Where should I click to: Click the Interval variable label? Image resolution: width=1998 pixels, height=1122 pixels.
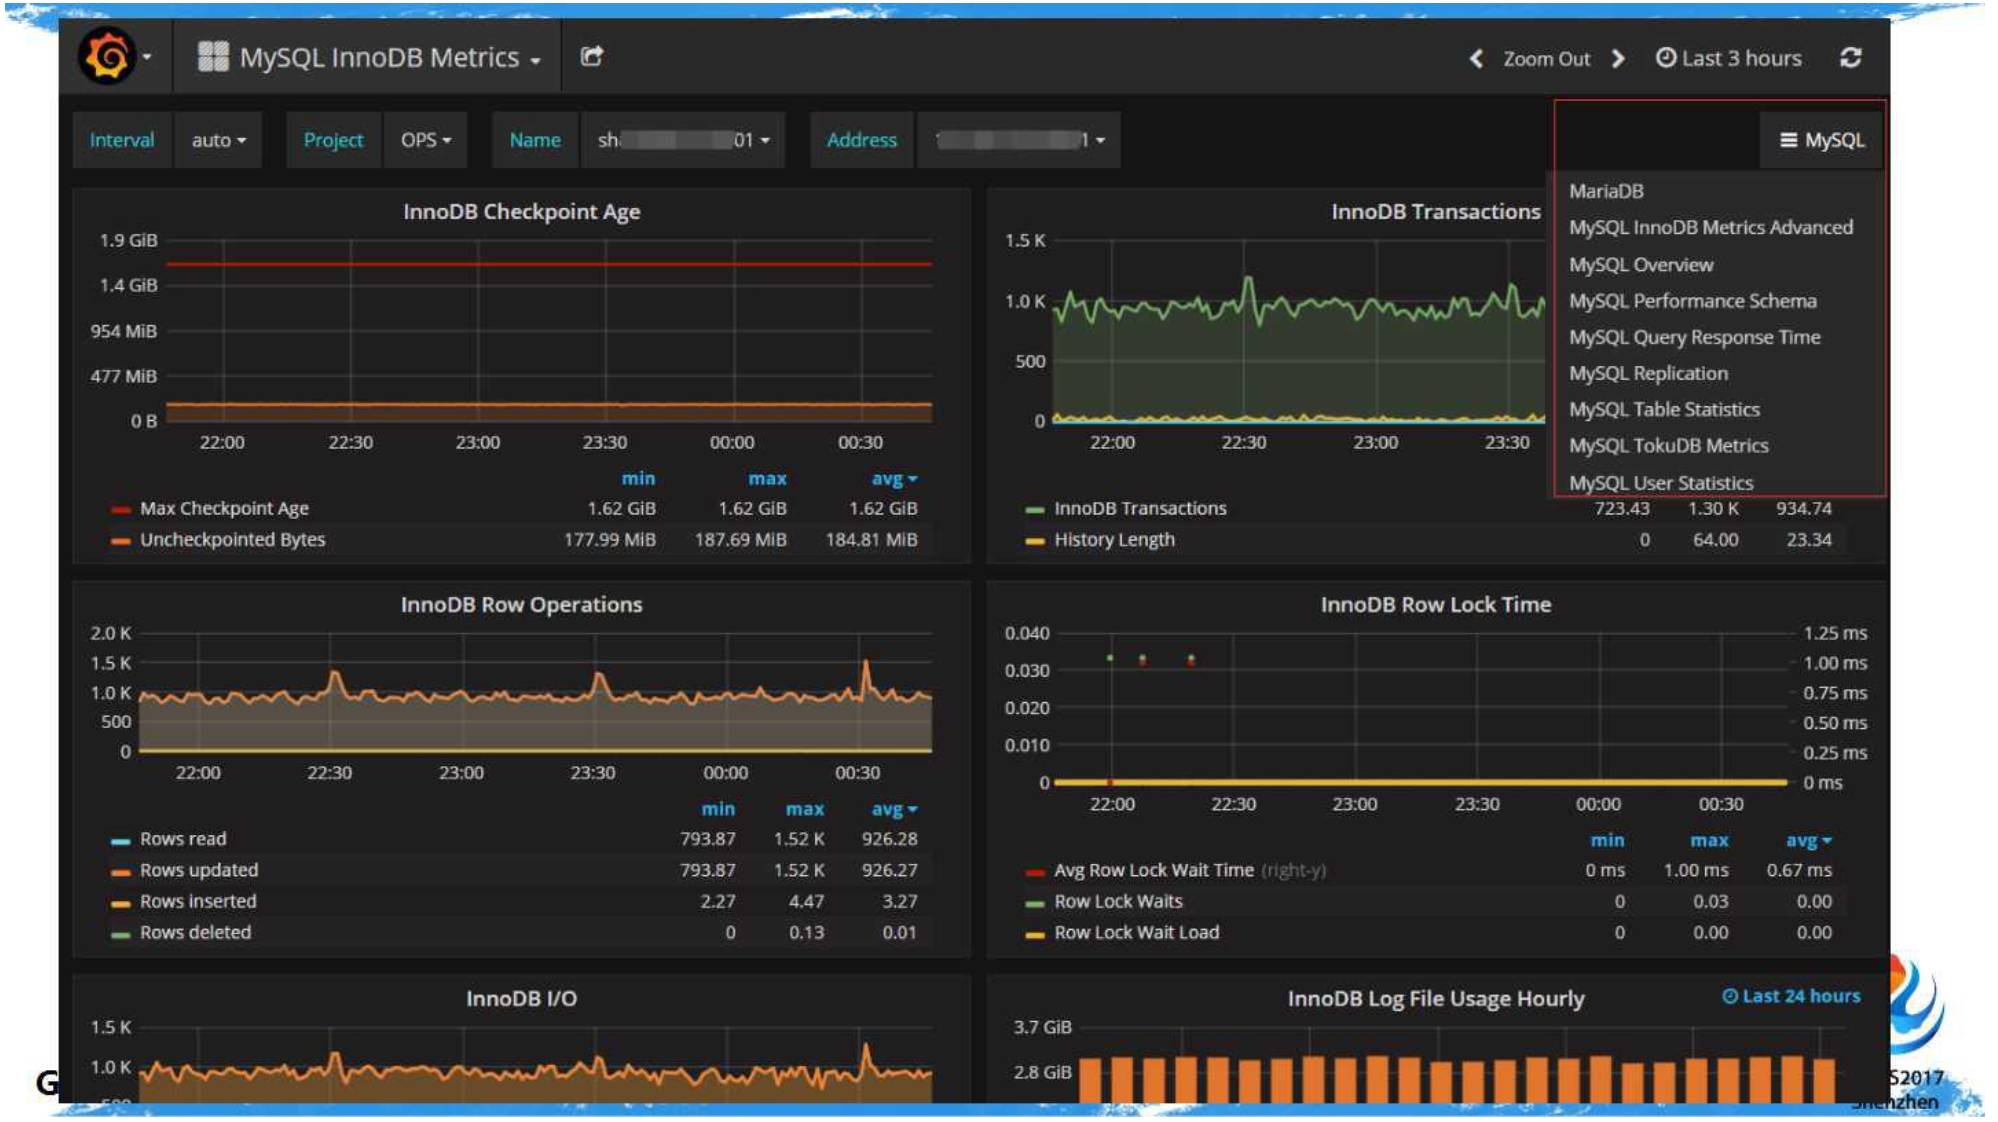[122, 140]
